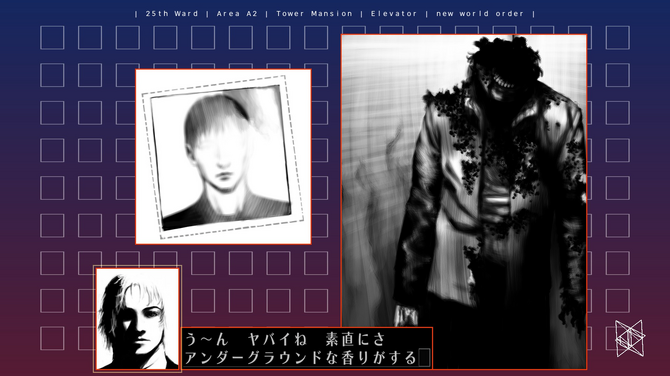Select the "Area A2" header label

(237, 14)
